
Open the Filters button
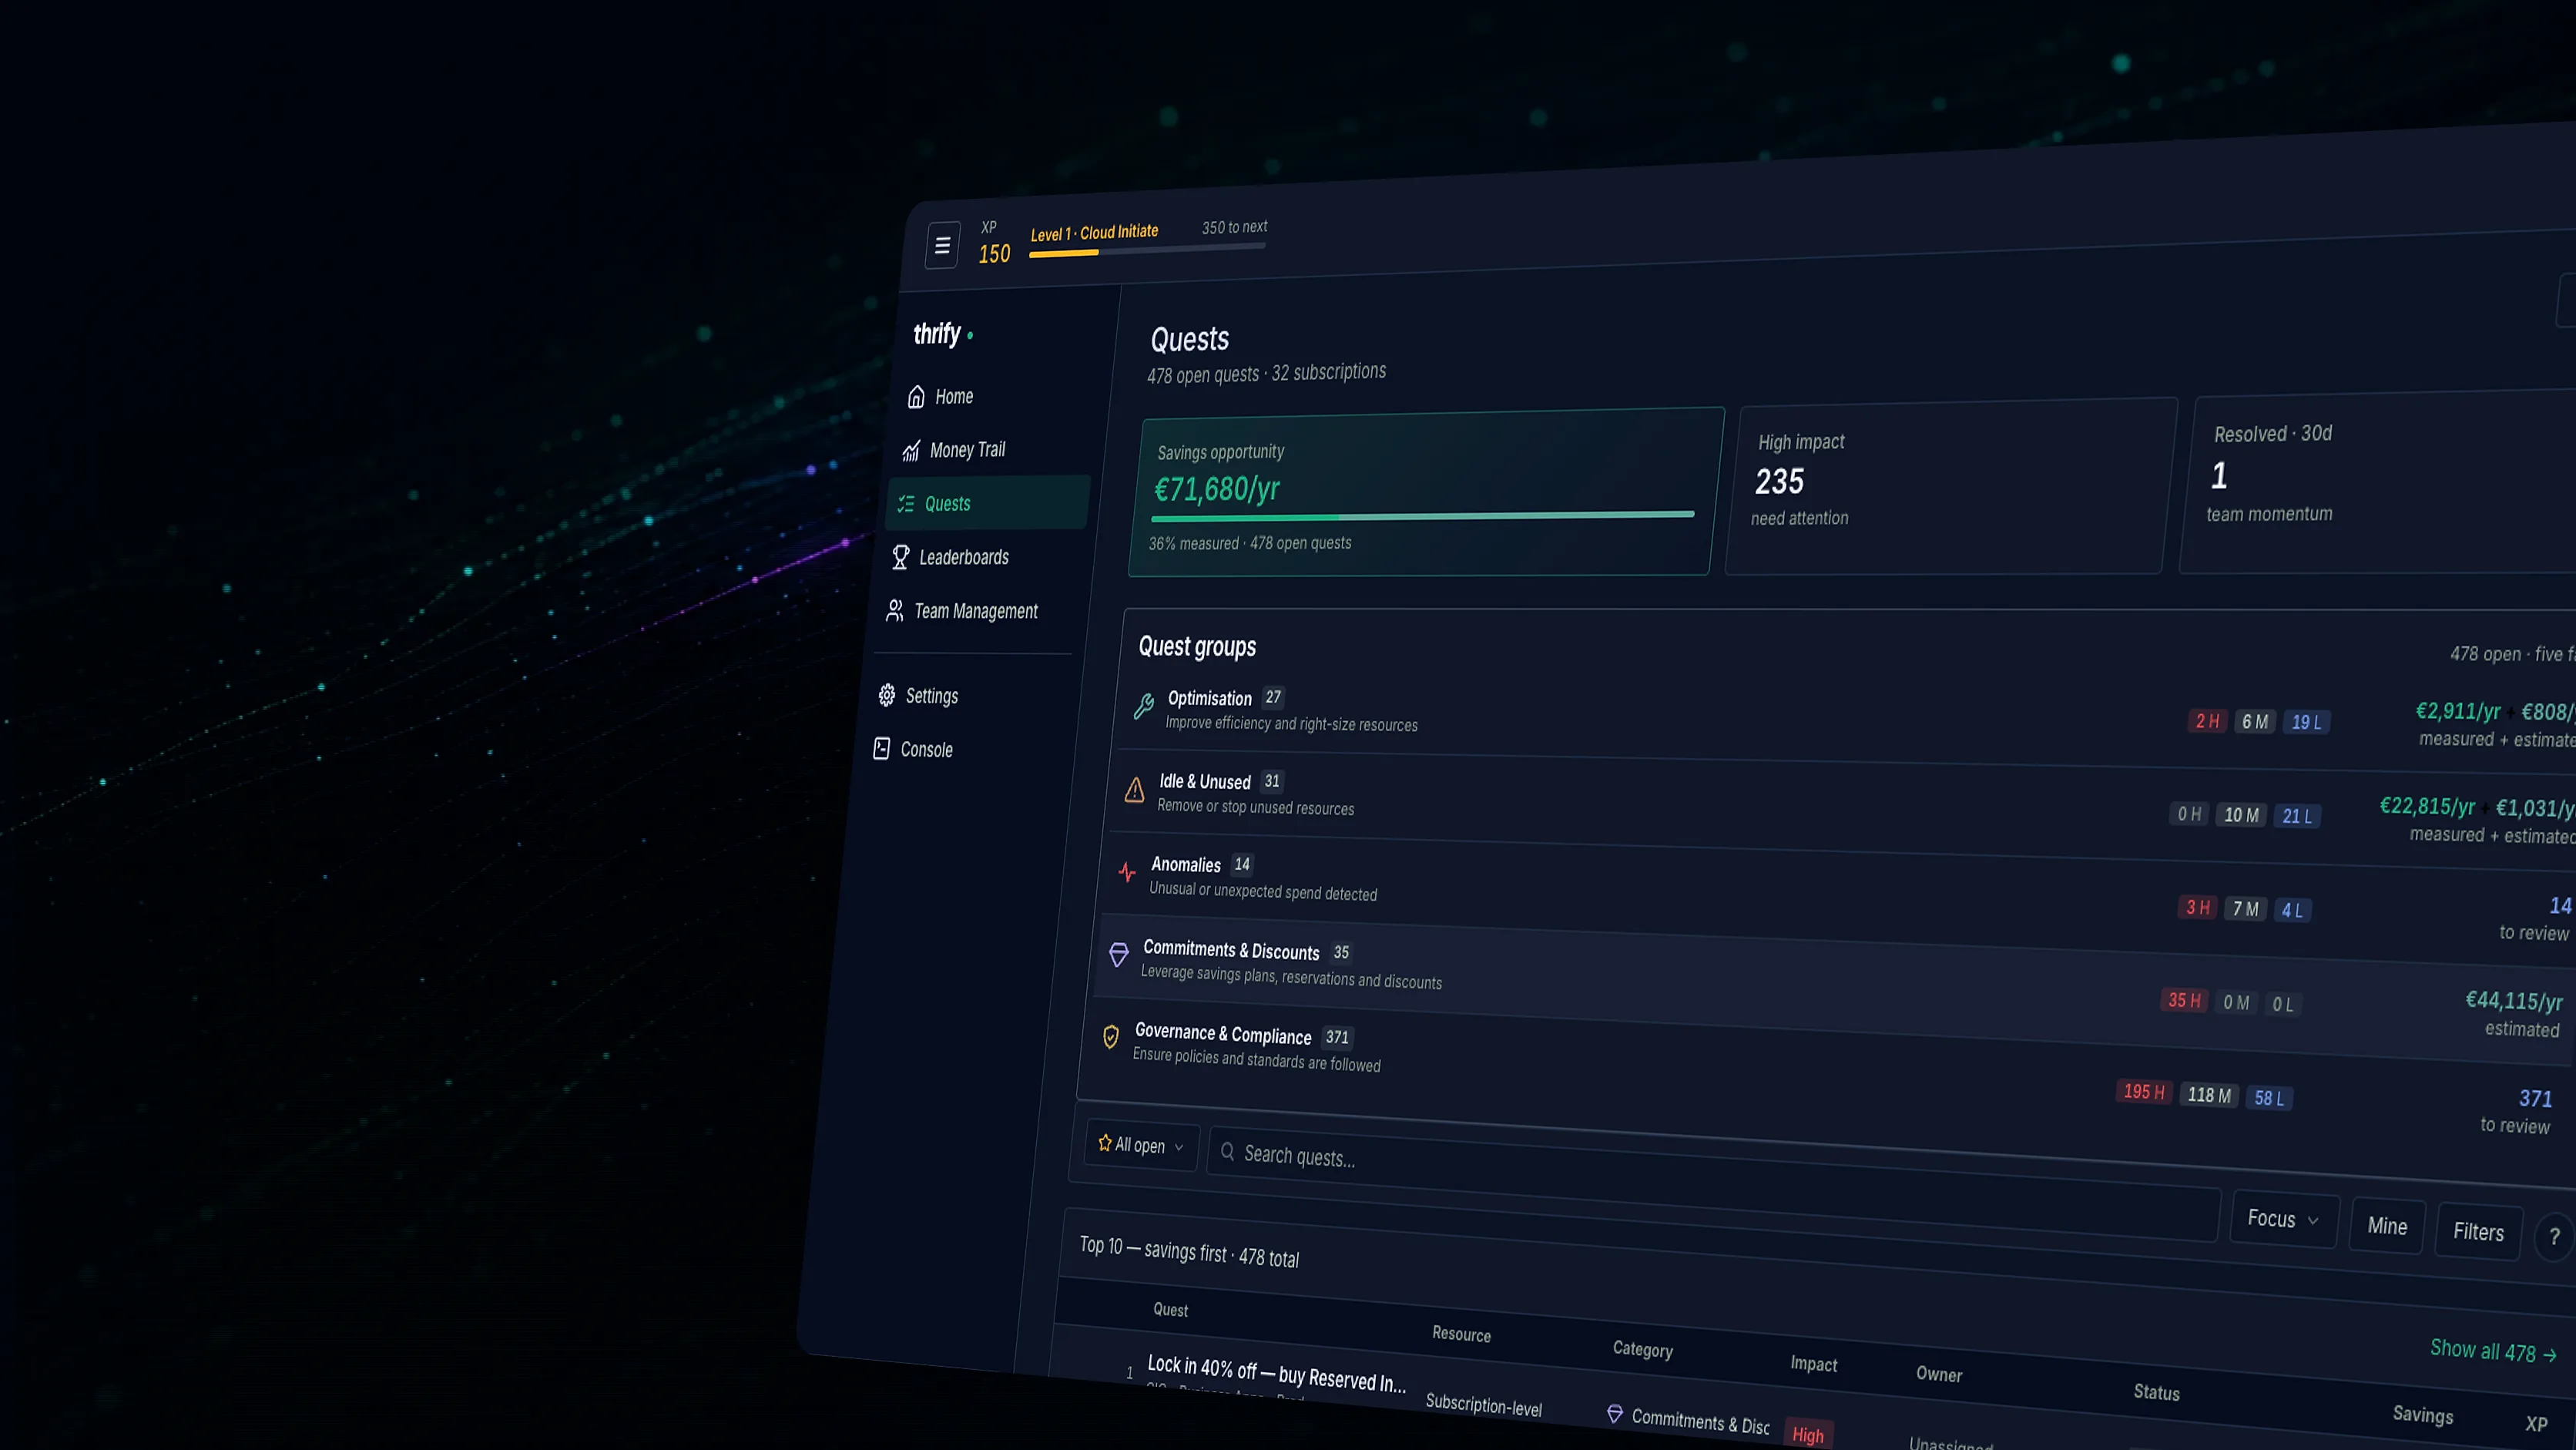(x=2478, y=1233)
